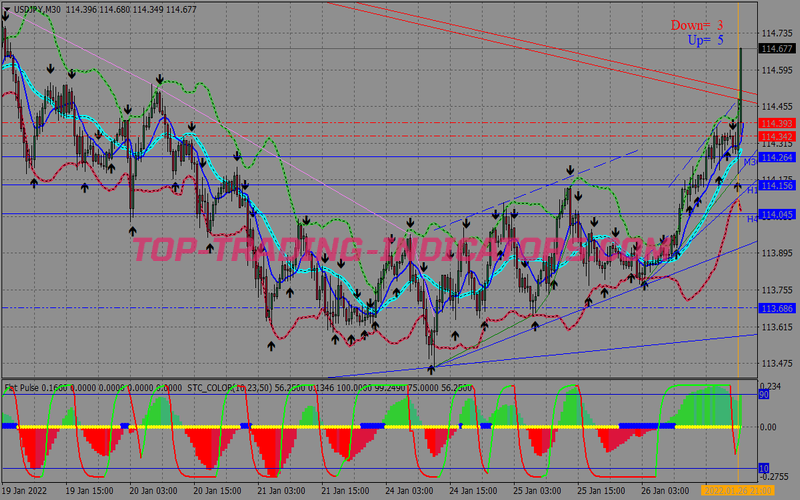Click the 113.755 price scale value
The height and width of the screenshot is (500, 800).
point(777,290)
